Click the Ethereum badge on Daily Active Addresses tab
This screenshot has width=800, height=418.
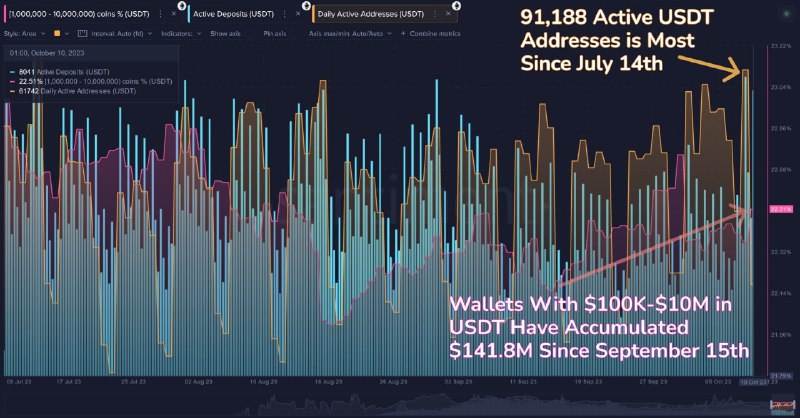[456, 6]
